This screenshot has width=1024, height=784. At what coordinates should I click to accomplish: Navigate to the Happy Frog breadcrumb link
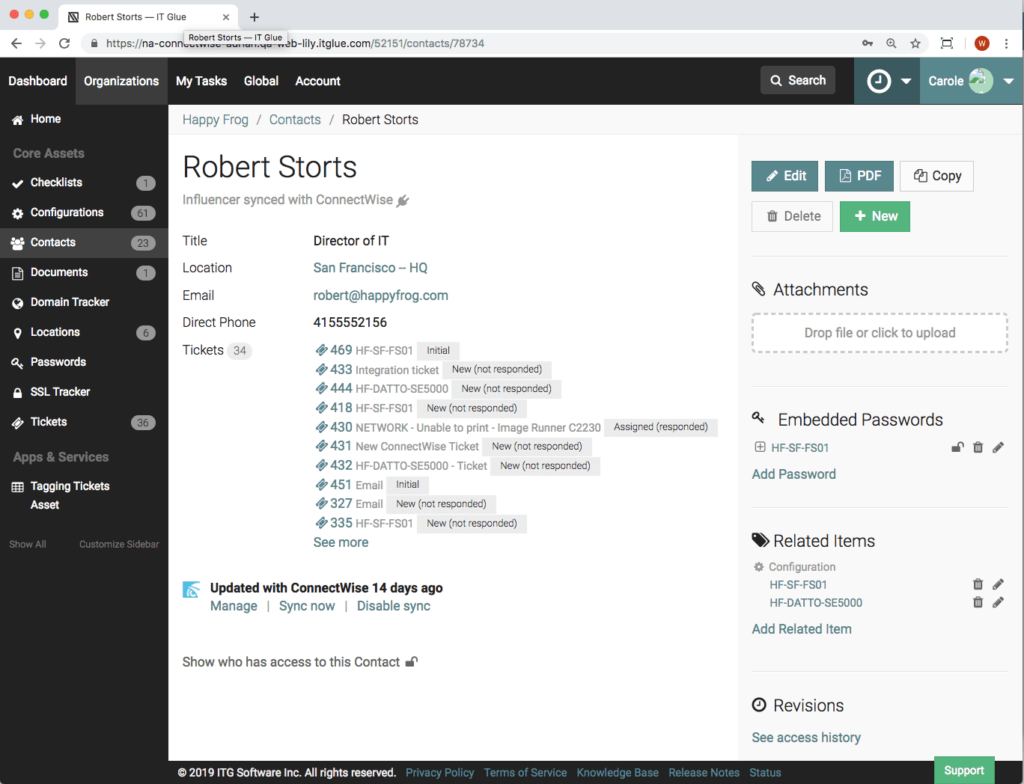coord(215,119)
